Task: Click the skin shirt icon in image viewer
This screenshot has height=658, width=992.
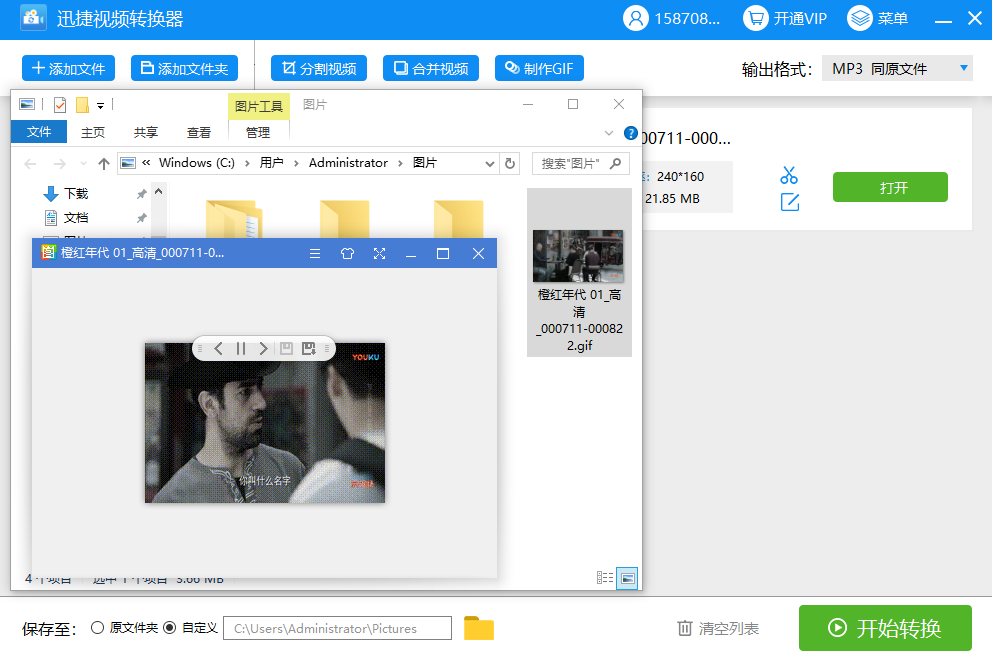Action: (347, 254)
